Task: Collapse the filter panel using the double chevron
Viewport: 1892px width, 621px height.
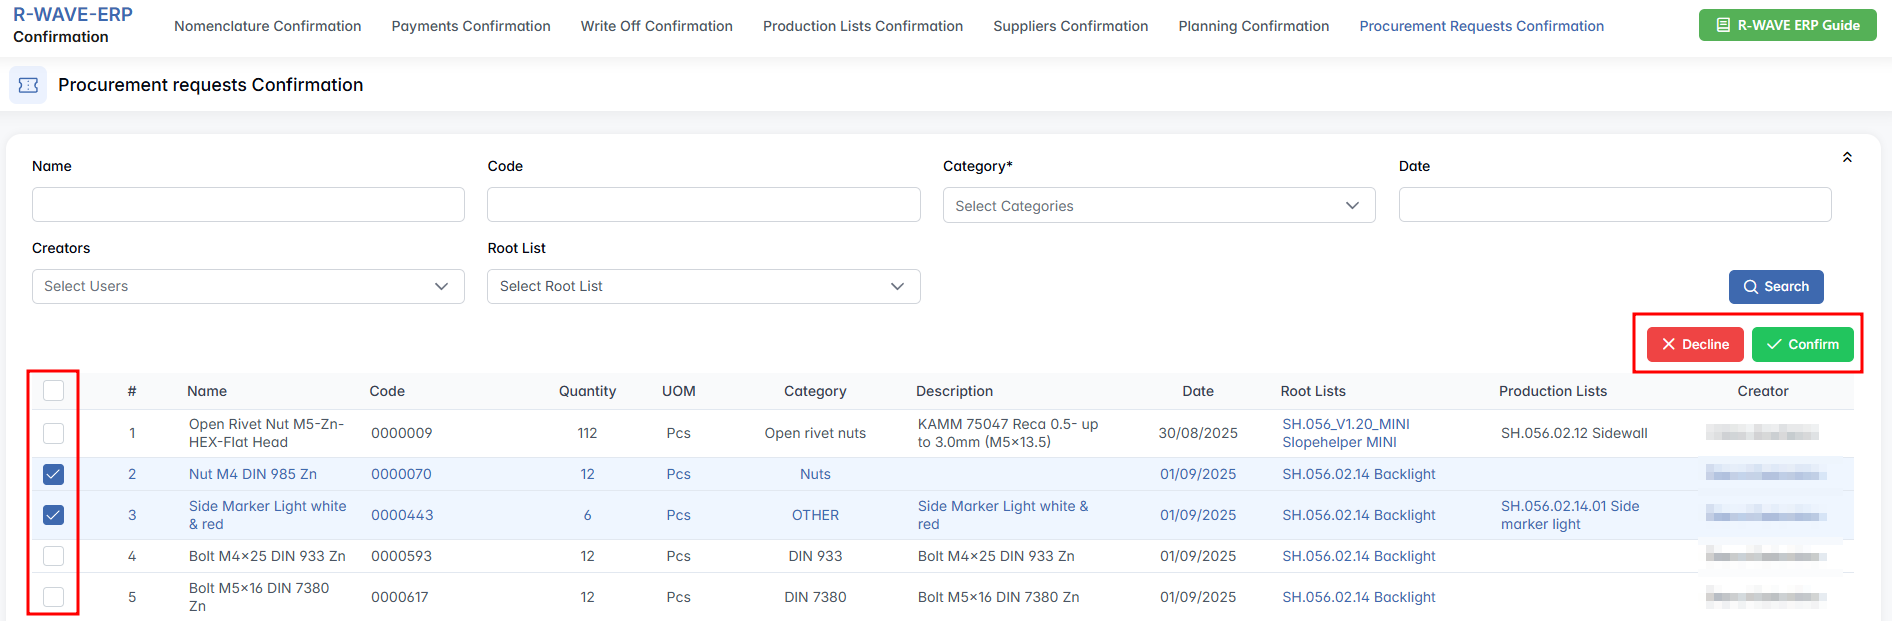Action: point(1846,157)
